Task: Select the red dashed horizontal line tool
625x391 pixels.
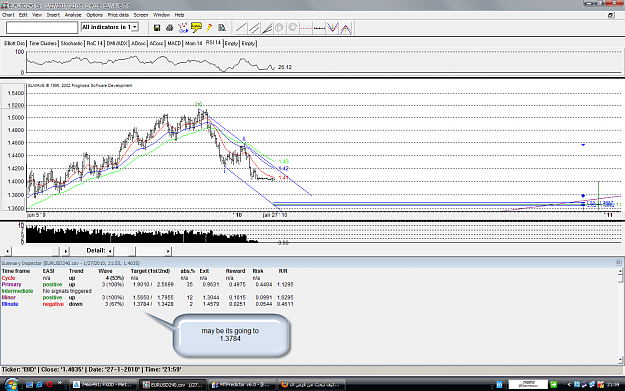Action: tap(306, 28)
